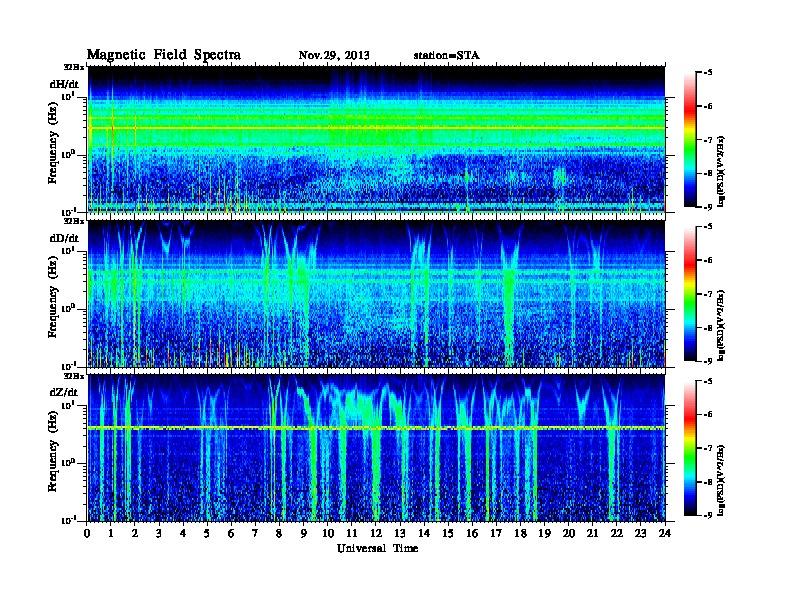The image size is (792, 612).
Task: Click the PSD units label beside dZ/dt color bar
Action: coord(721,480)
